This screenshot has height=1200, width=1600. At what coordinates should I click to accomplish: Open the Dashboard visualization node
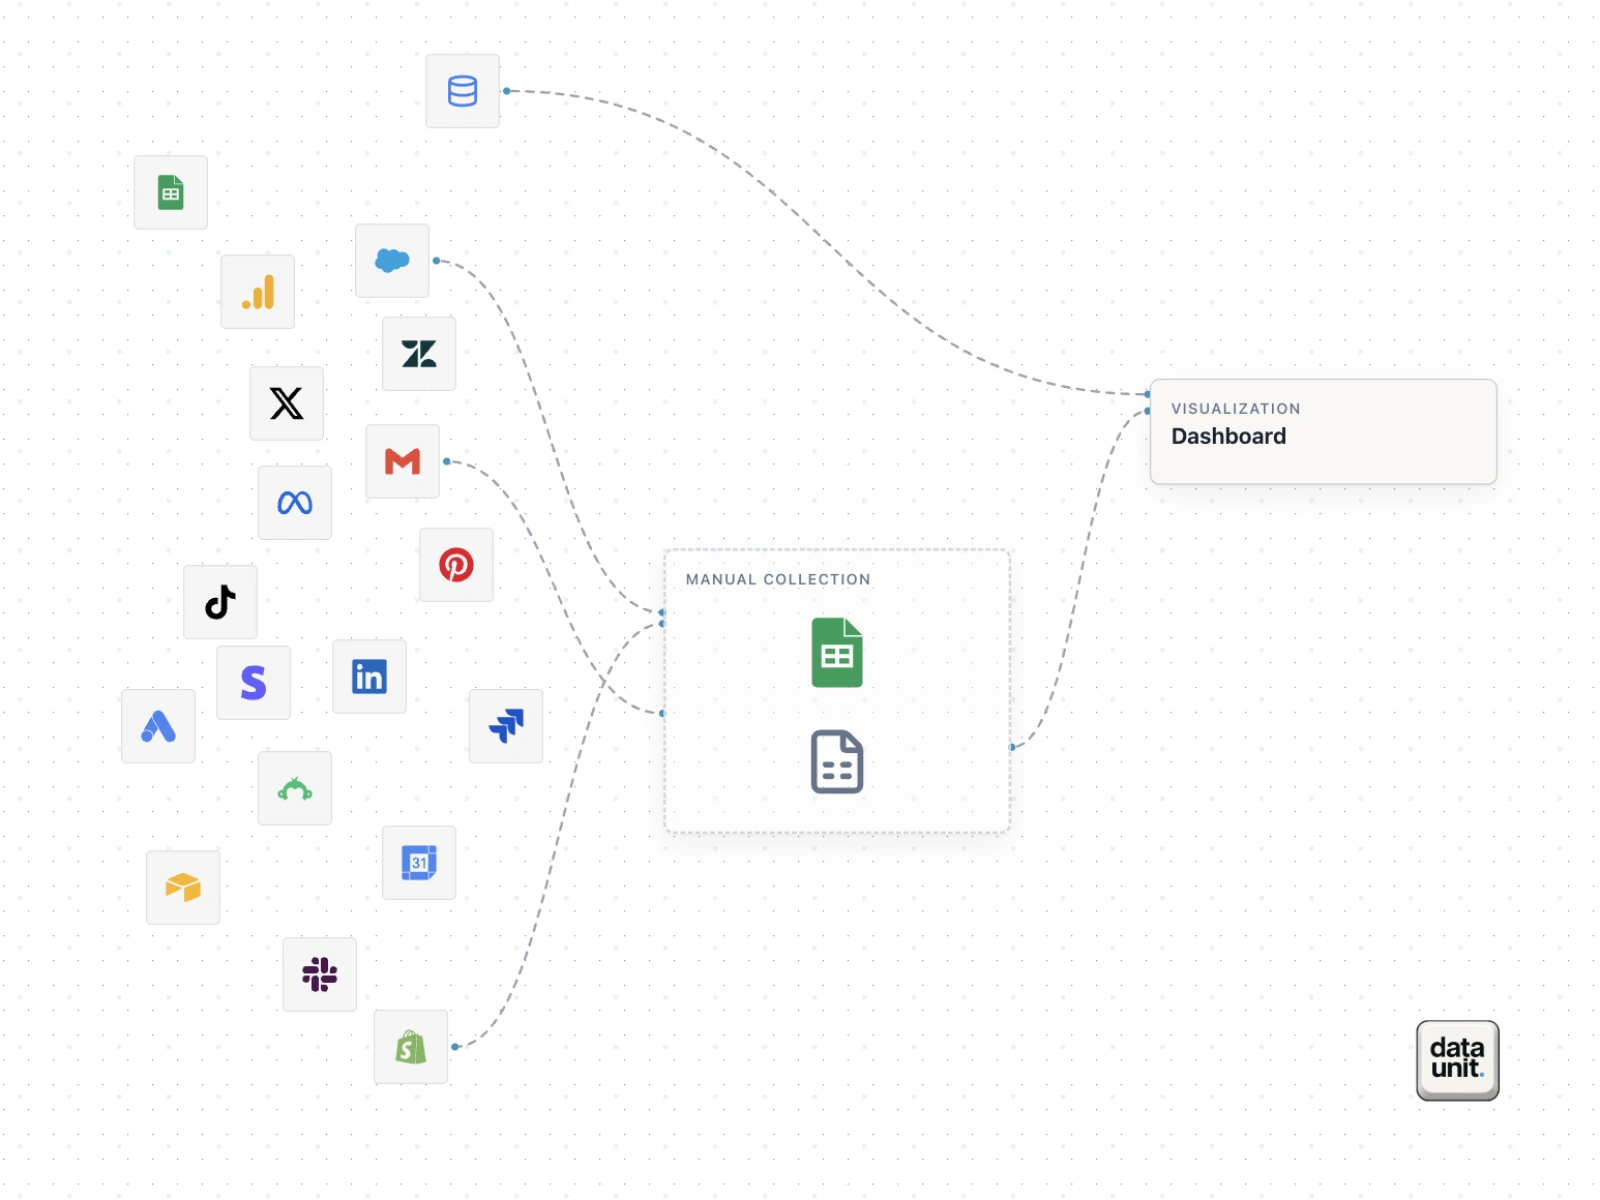point(1323,432)
